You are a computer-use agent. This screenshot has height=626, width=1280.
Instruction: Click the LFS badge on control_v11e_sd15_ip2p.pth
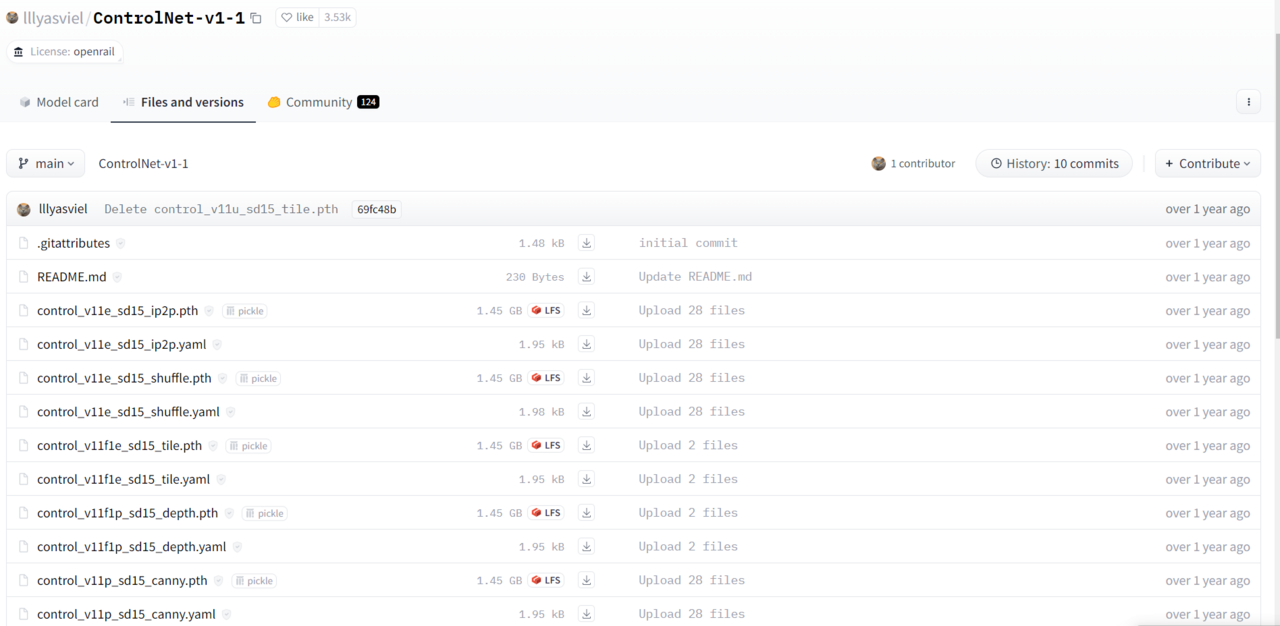pos(546,311)
